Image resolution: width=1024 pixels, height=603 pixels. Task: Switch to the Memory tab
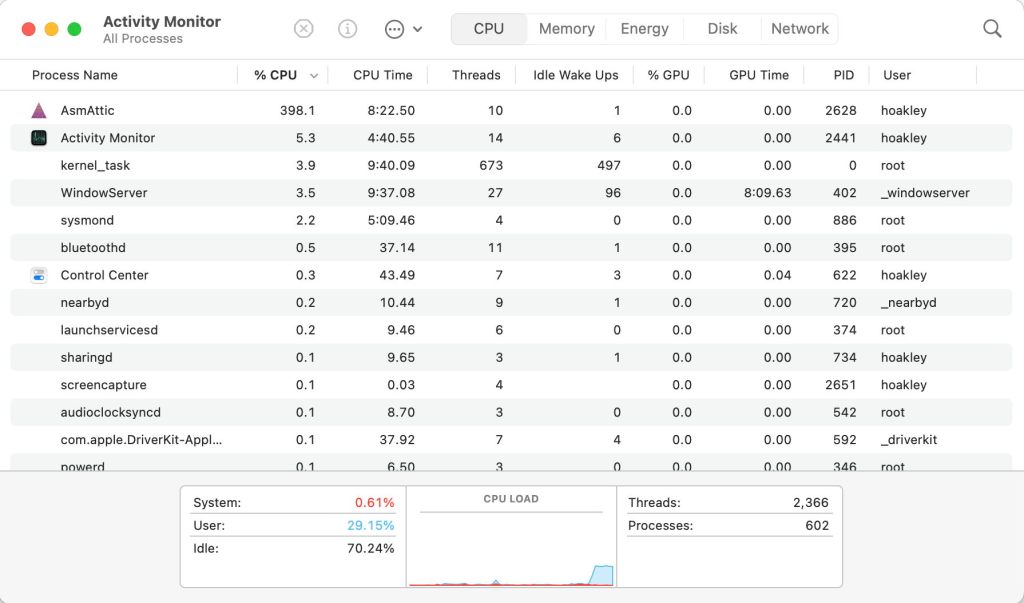[x=567, y=29]
